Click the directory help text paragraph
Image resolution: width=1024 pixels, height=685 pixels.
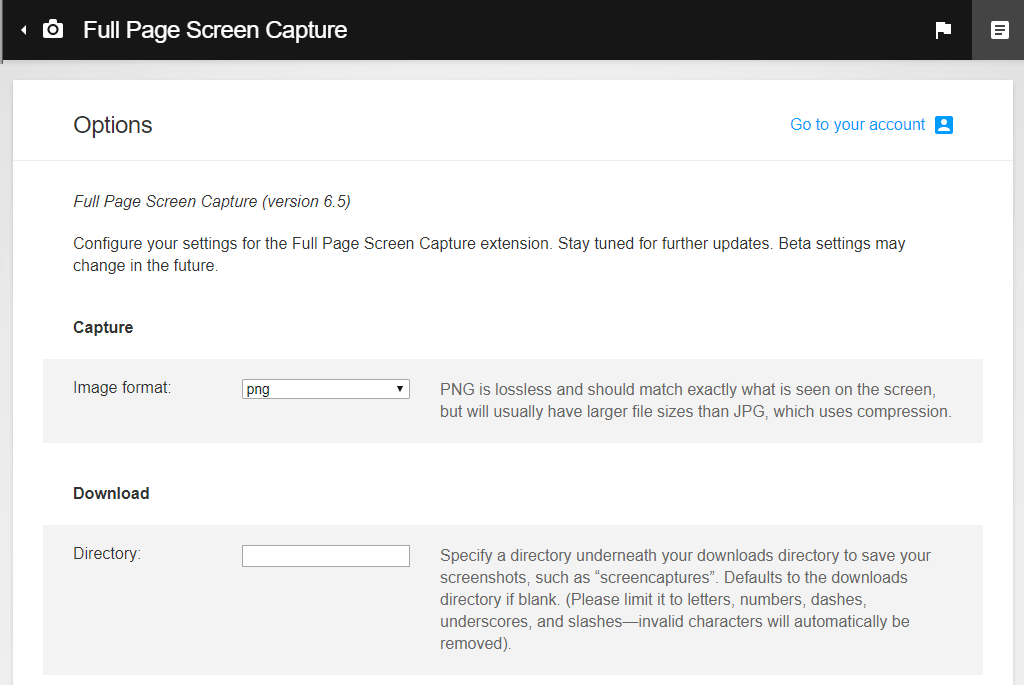click(x=685, y=599)
